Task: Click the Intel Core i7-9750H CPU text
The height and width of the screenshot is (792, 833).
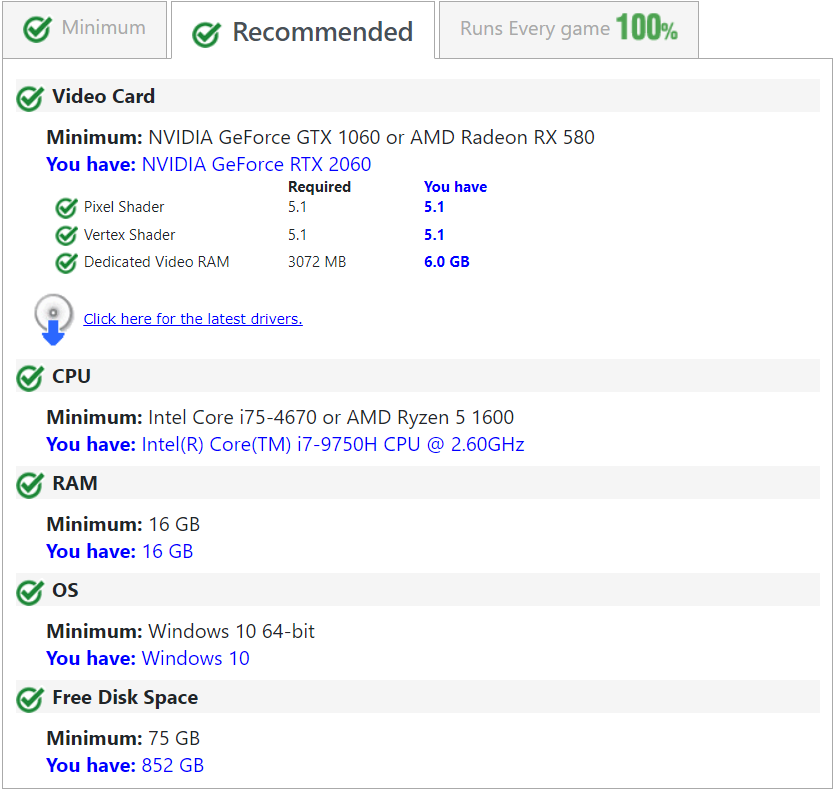Action: pos(333,444)
